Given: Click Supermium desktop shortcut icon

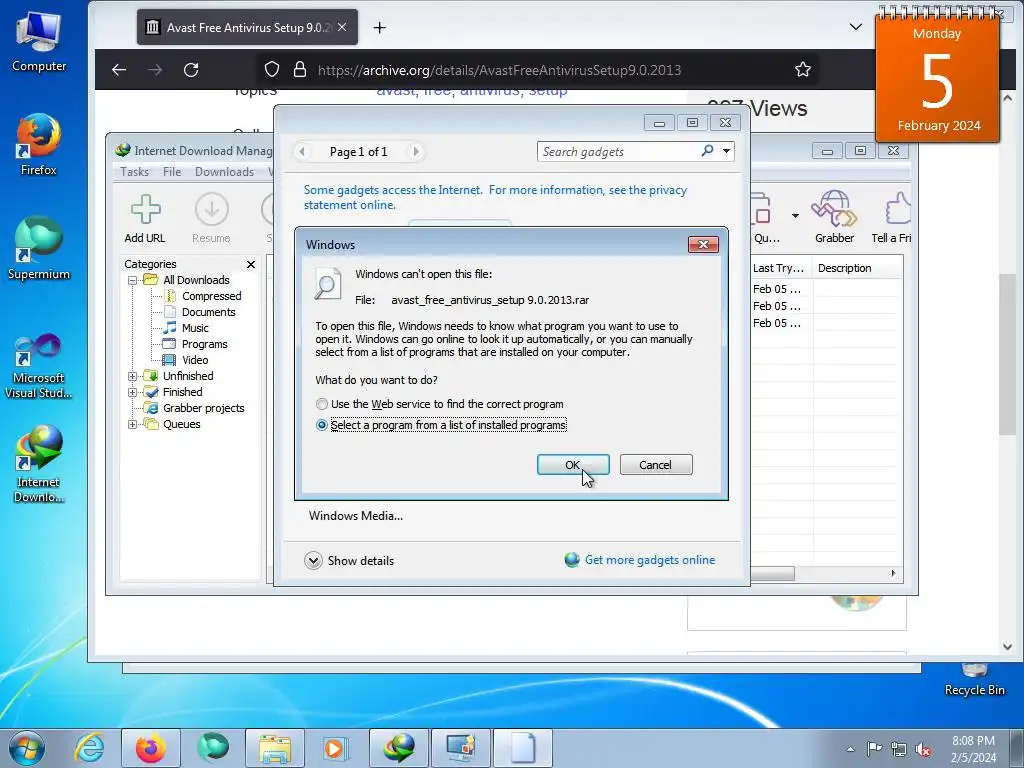Looking at the screenshot, I should pos(39,249).
